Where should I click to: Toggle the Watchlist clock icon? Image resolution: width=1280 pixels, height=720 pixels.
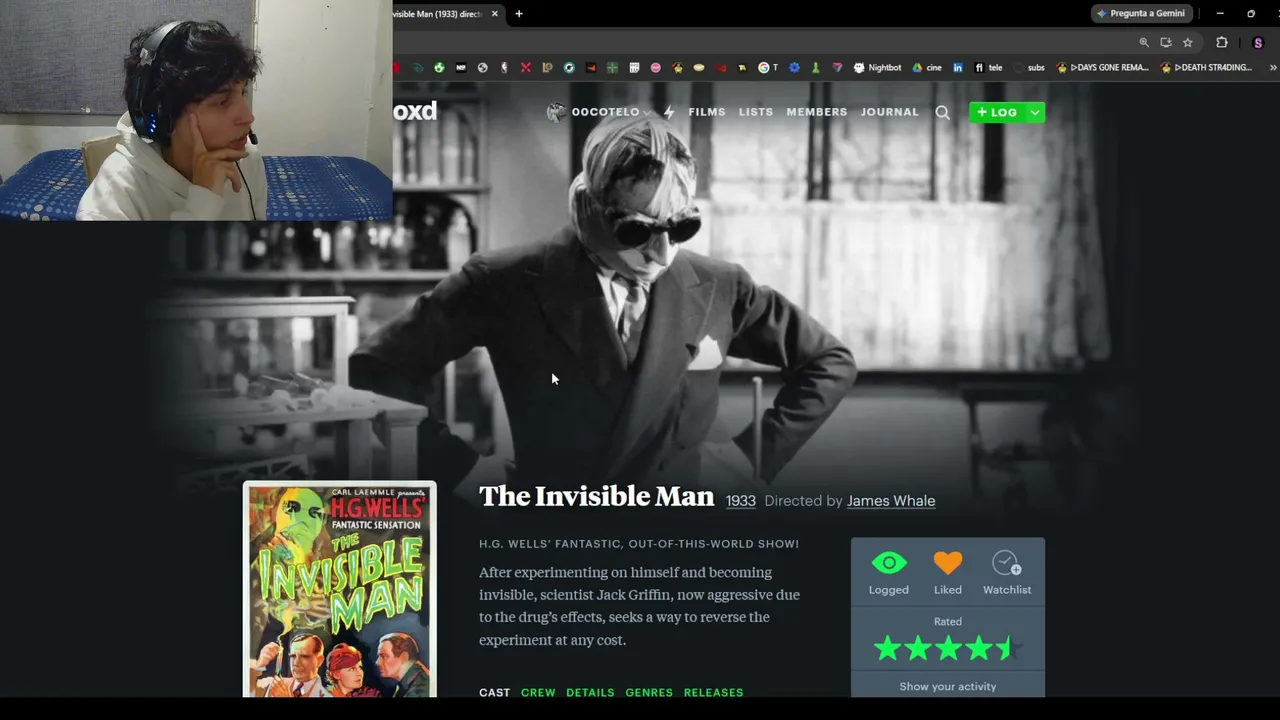[1006, 563]
